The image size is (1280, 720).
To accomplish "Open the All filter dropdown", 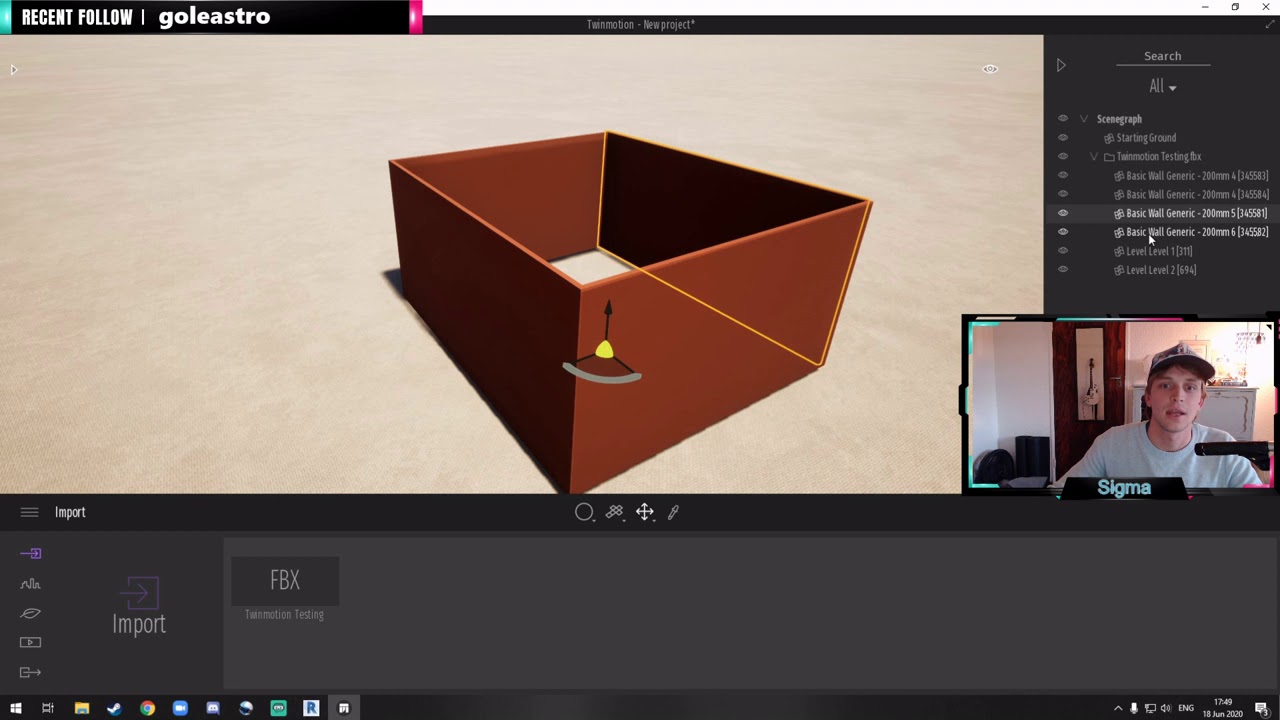I will tap(1162, 87).
